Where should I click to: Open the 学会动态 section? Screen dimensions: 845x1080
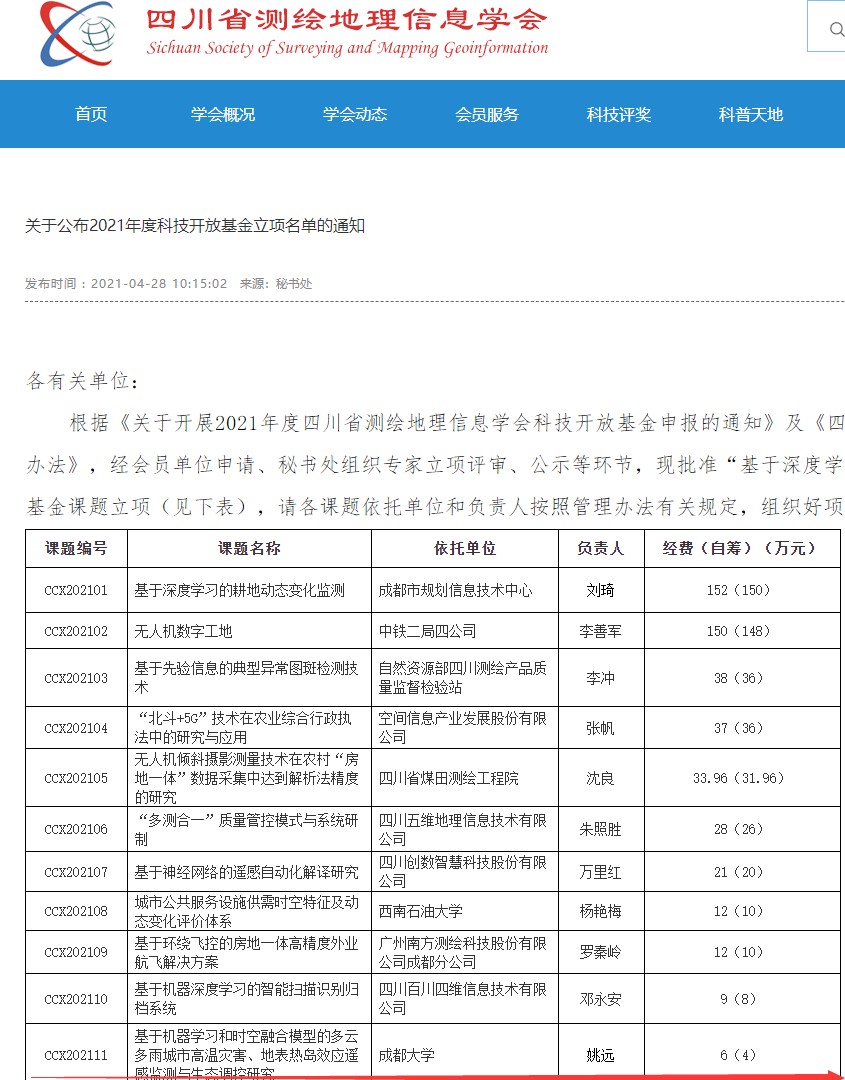point(355,114)
